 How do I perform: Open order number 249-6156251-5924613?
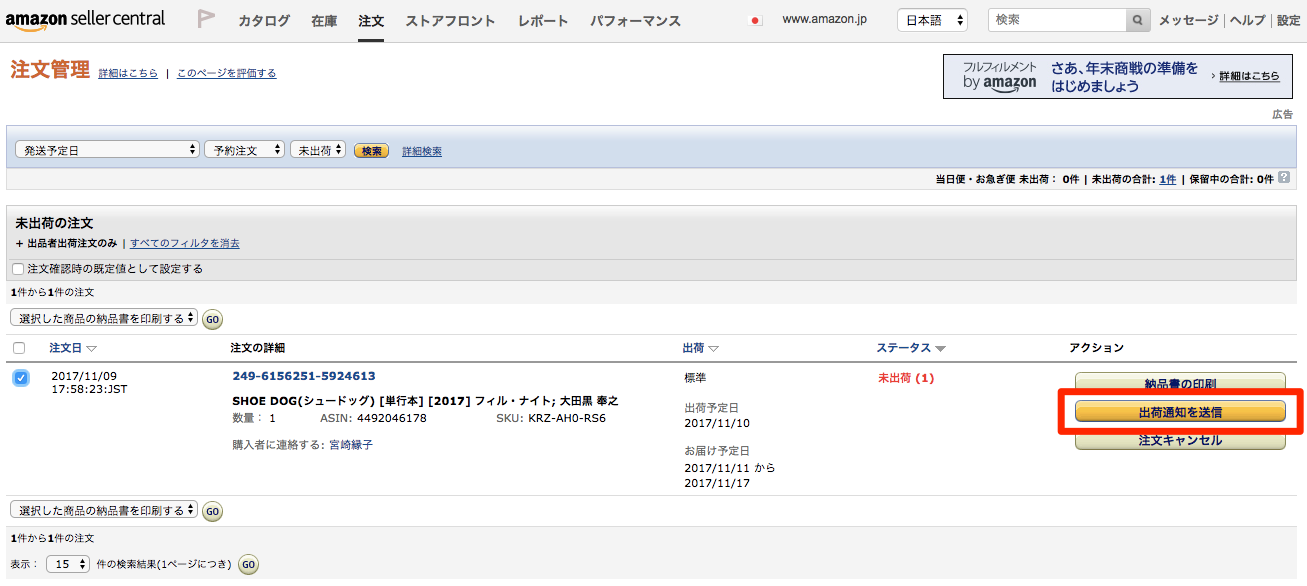(304, 376)
